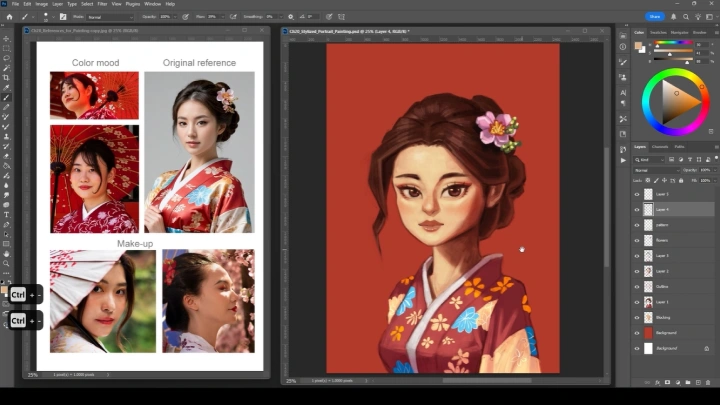Hide the Layer 5 visibility eye
This screenshot has height=405, width=720.
tap(637, 194)
